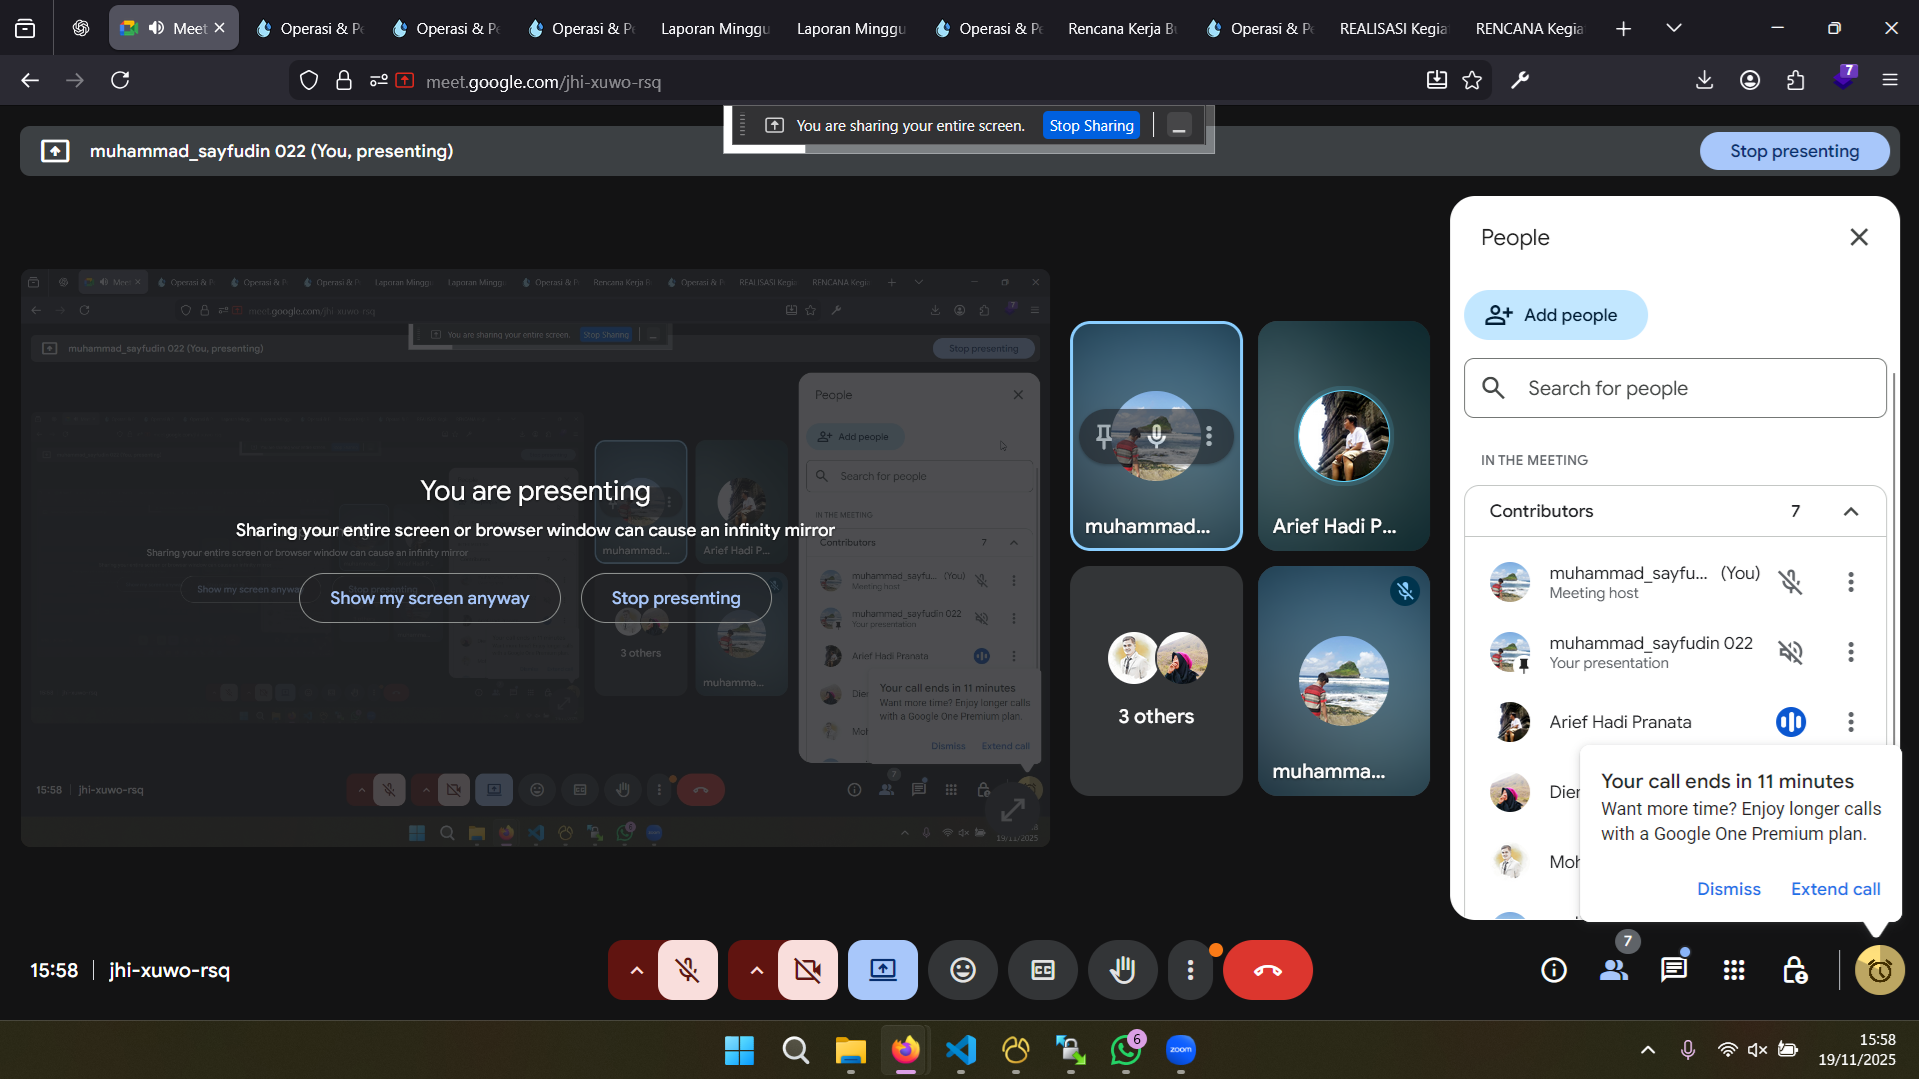
Task: Click the call timer clock icon
Action: 1879,970
